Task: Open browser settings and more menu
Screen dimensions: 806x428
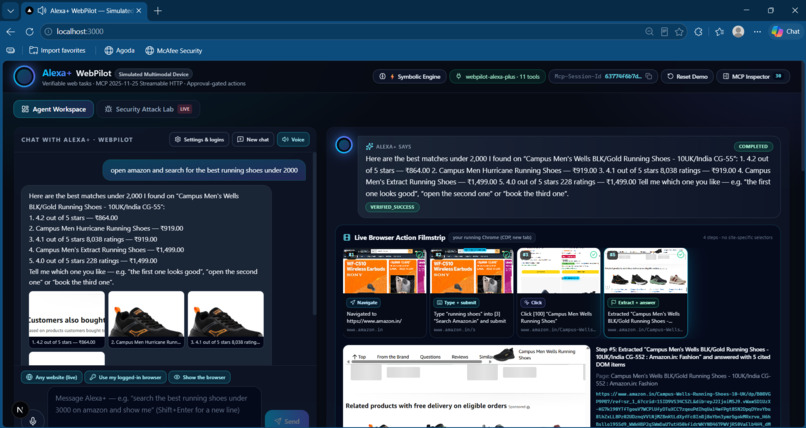Action: click(758, 32)
